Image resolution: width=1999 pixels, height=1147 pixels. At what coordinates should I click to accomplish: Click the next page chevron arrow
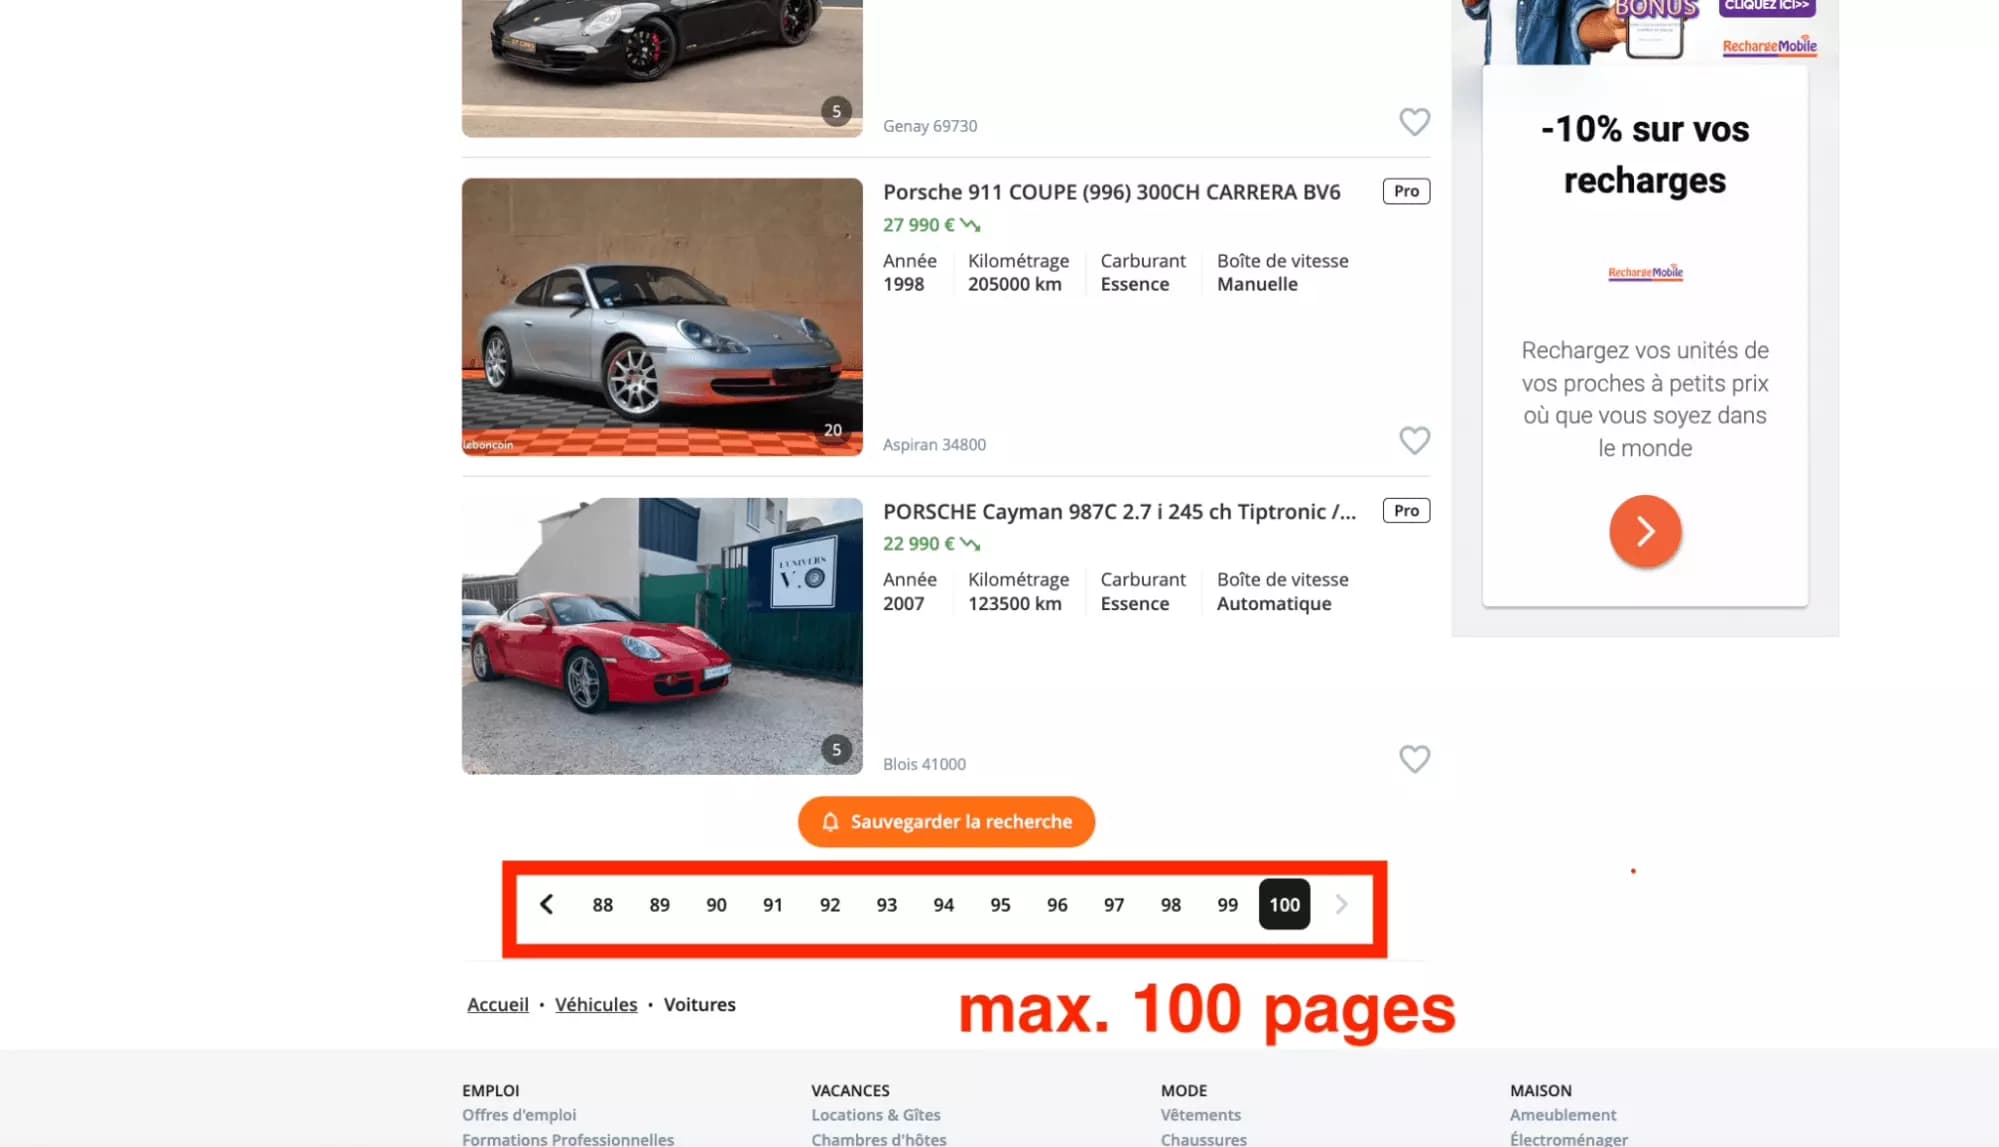point(1341,904)
